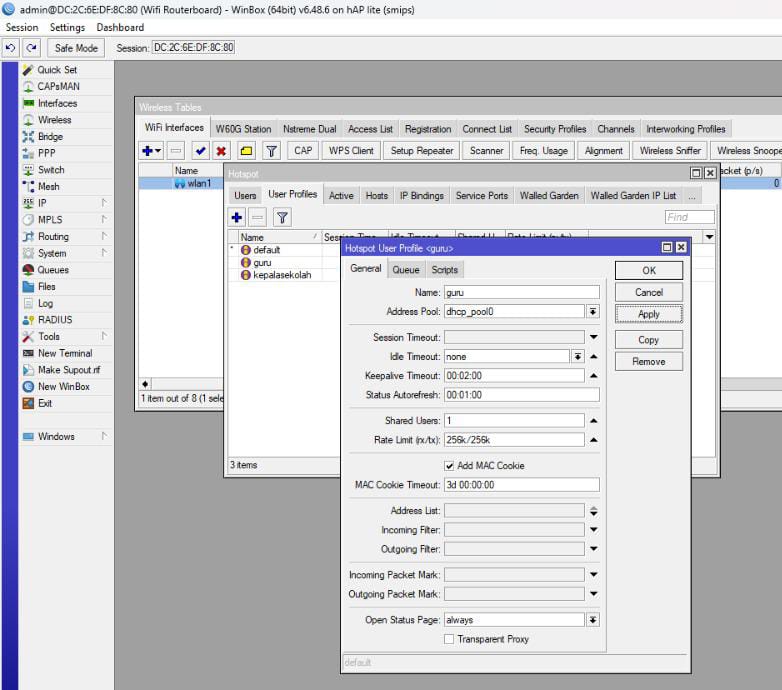This screenshot has height=690, width=782.
Task: Click the MAC Cookie Timeout field
Action: coord(522,485)
